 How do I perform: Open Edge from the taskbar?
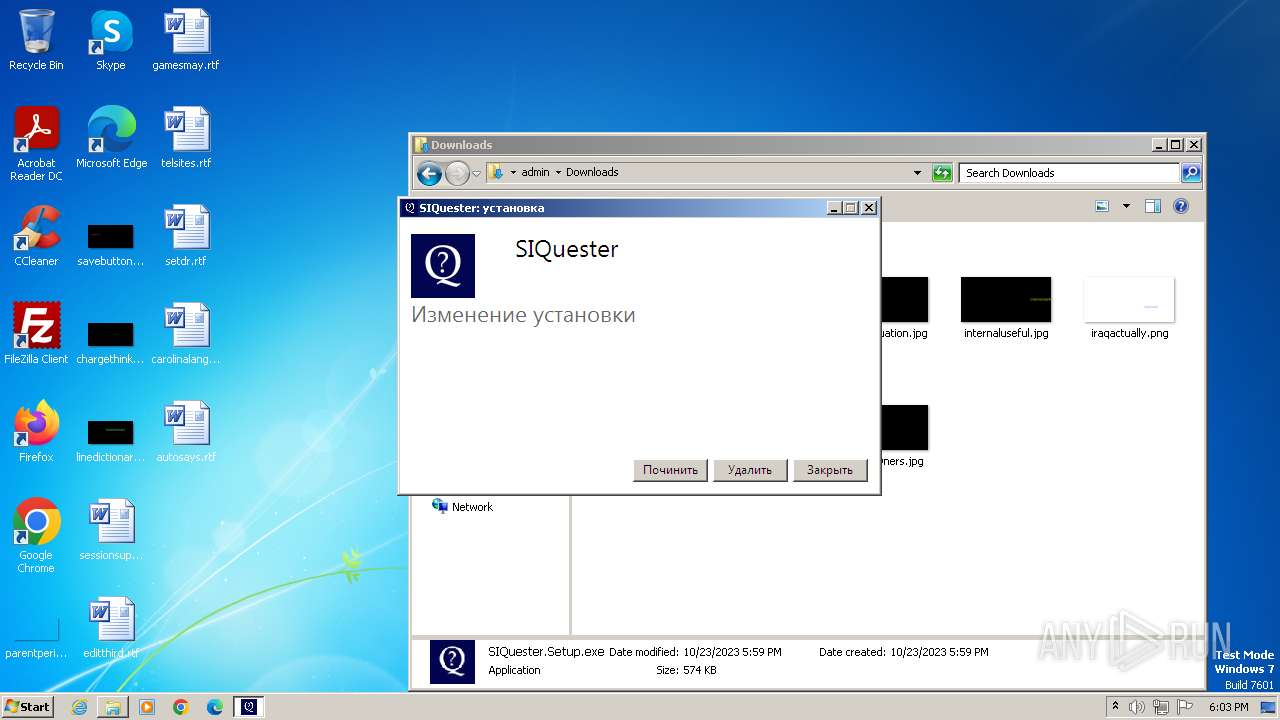215,707
